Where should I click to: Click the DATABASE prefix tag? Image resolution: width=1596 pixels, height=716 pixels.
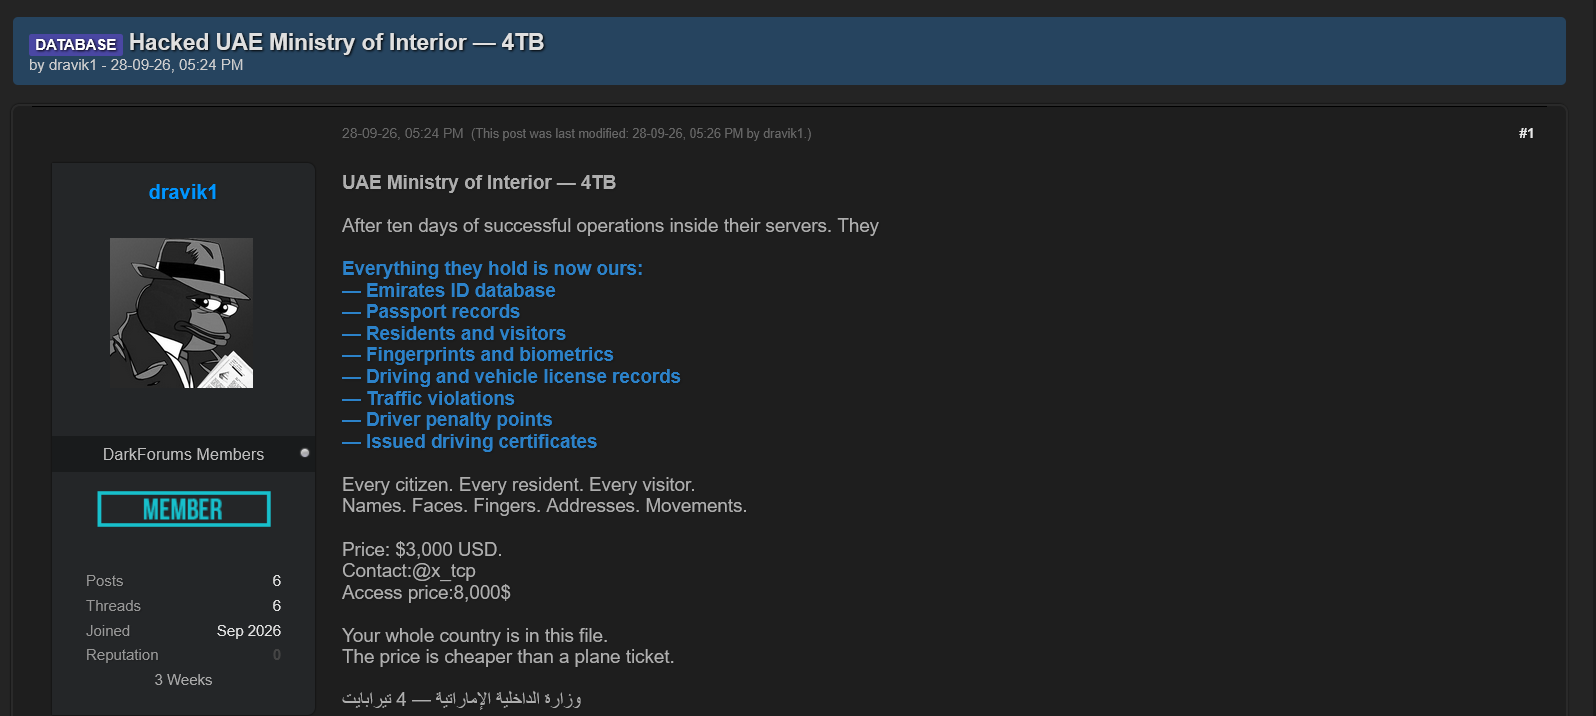point(75,44)
